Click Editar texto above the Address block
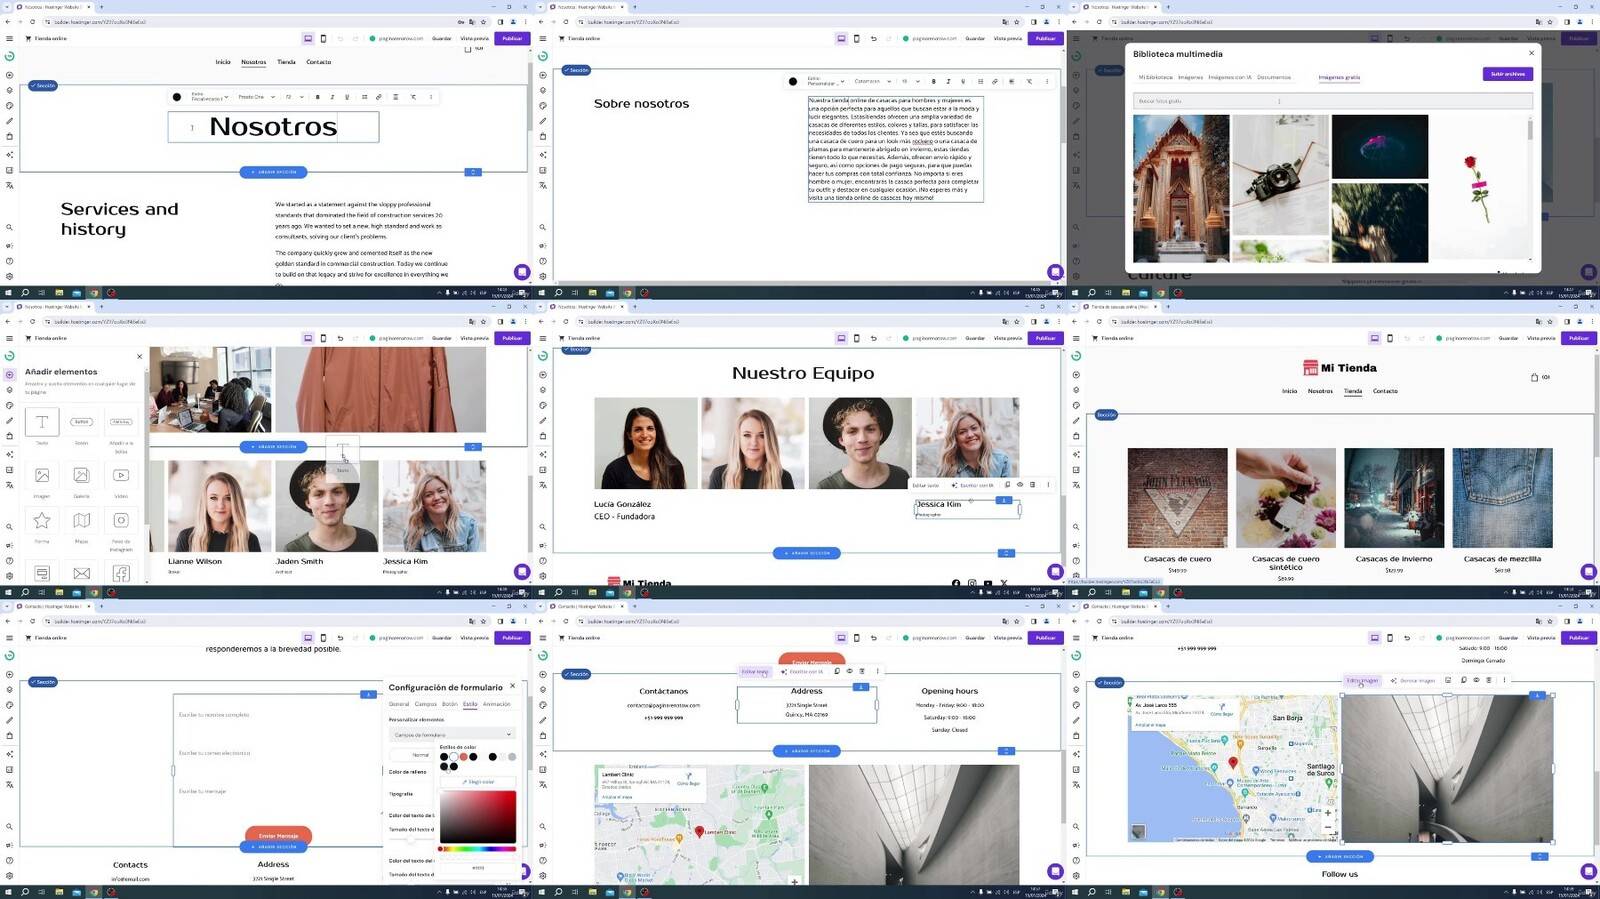The height and width of the screenshot is (899, 1600). tap(755, 671)
